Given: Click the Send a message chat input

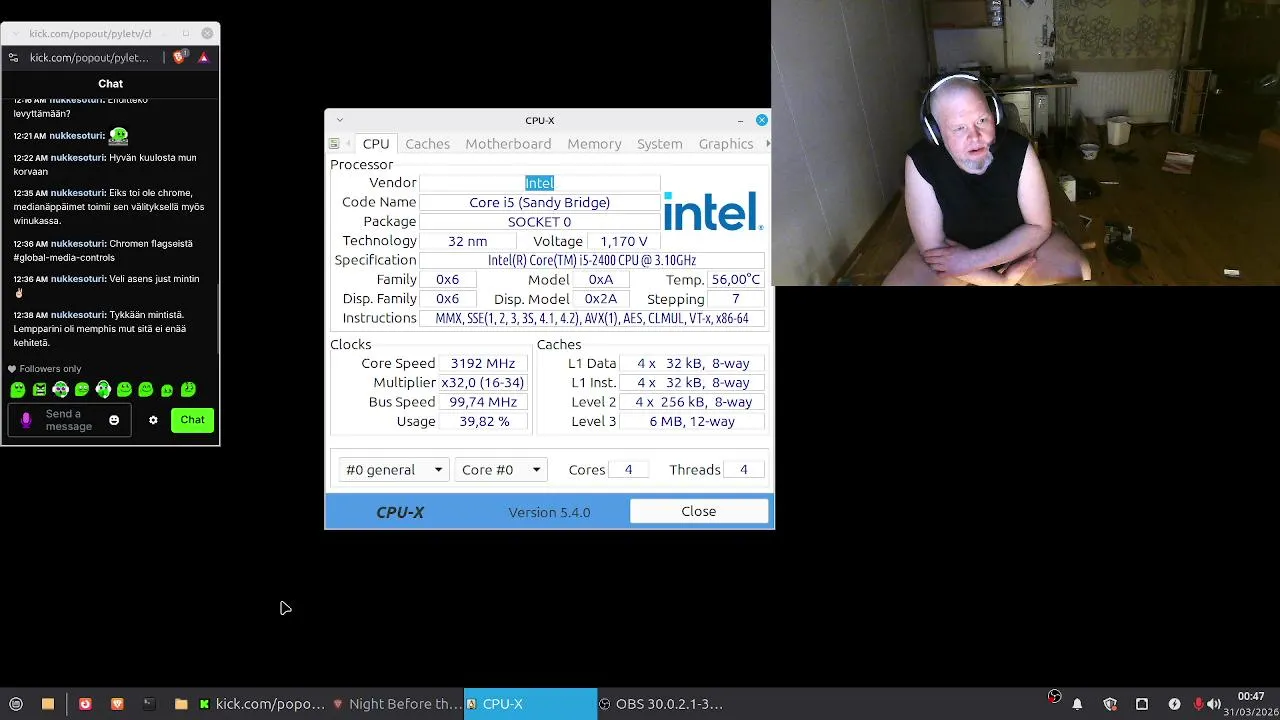Looking at the screenshot, I should coord(68,420).
